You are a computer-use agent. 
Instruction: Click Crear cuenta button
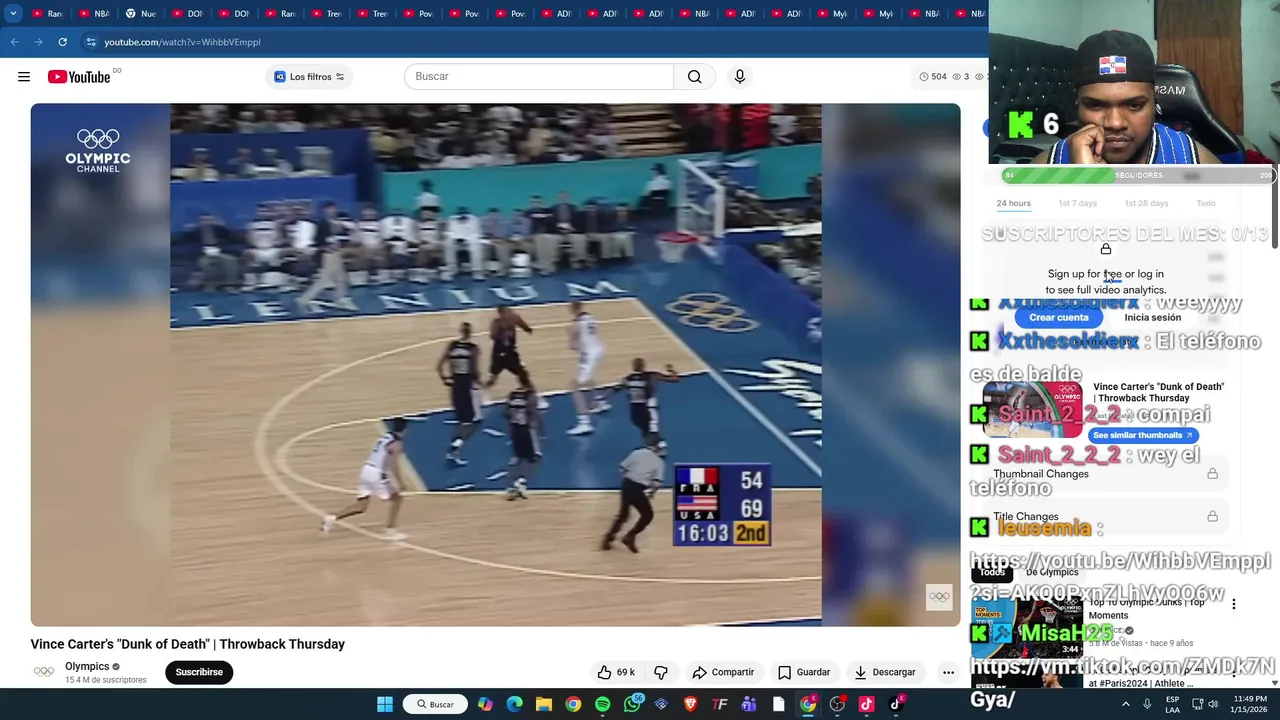pos(1059,318)
